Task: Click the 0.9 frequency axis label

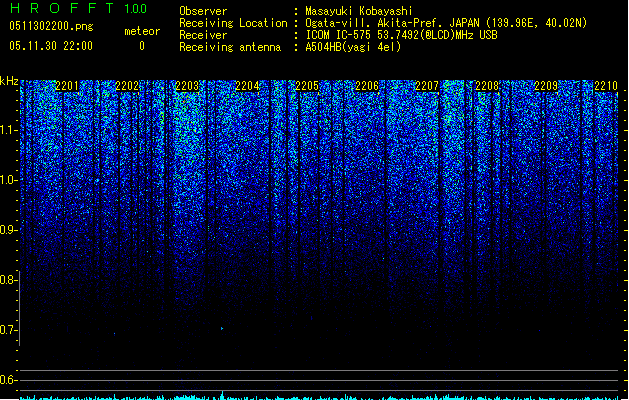Action: point(9,230)
